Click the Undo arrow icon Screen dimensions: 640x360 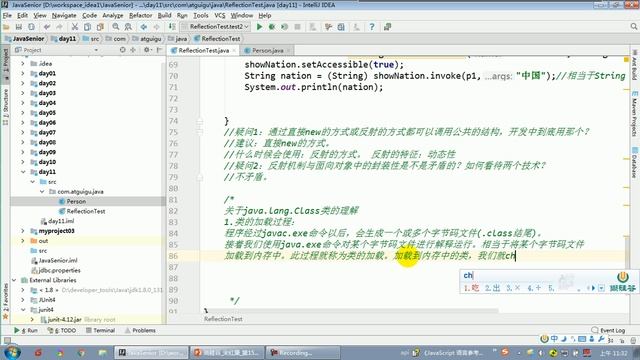[x=47, y=27]
